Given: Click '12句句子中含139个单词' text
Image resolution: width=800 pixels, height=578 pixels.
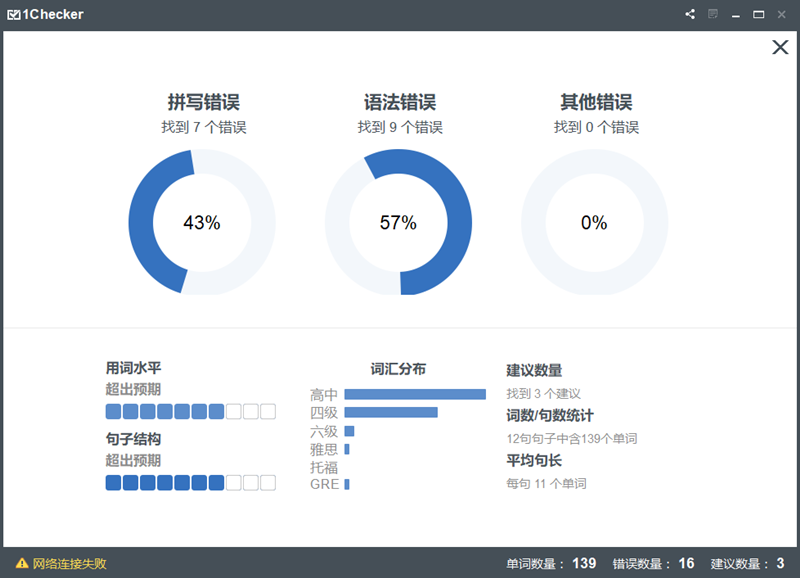Looking at the screenshot, I should coord(571,438).
